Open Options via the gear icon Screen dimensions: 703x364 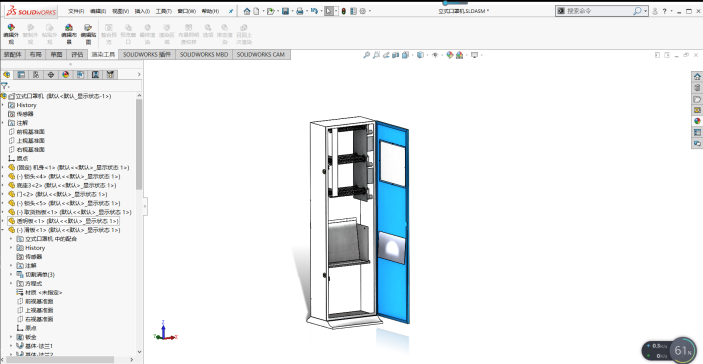(363, 11)
